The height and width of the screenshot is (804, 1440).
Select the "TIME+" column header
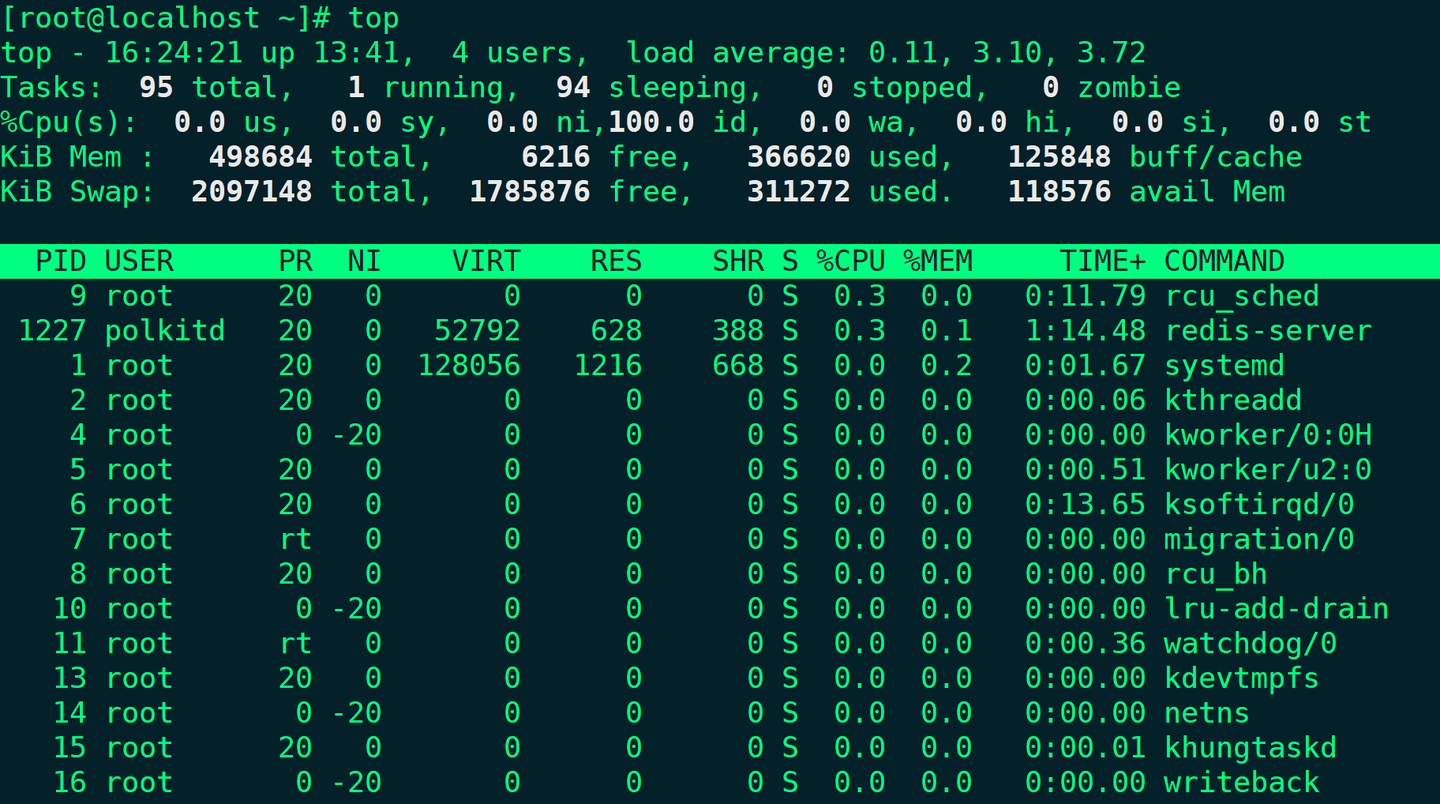1103,261
